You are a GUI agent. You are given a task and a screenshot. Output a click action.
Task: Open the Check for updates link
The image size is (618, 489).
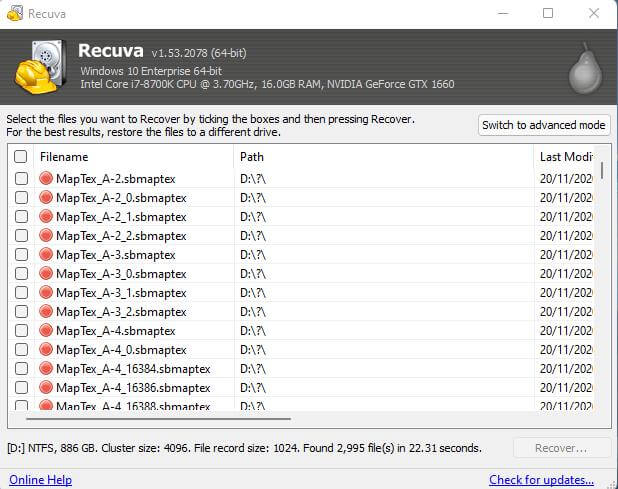point(541,480)
